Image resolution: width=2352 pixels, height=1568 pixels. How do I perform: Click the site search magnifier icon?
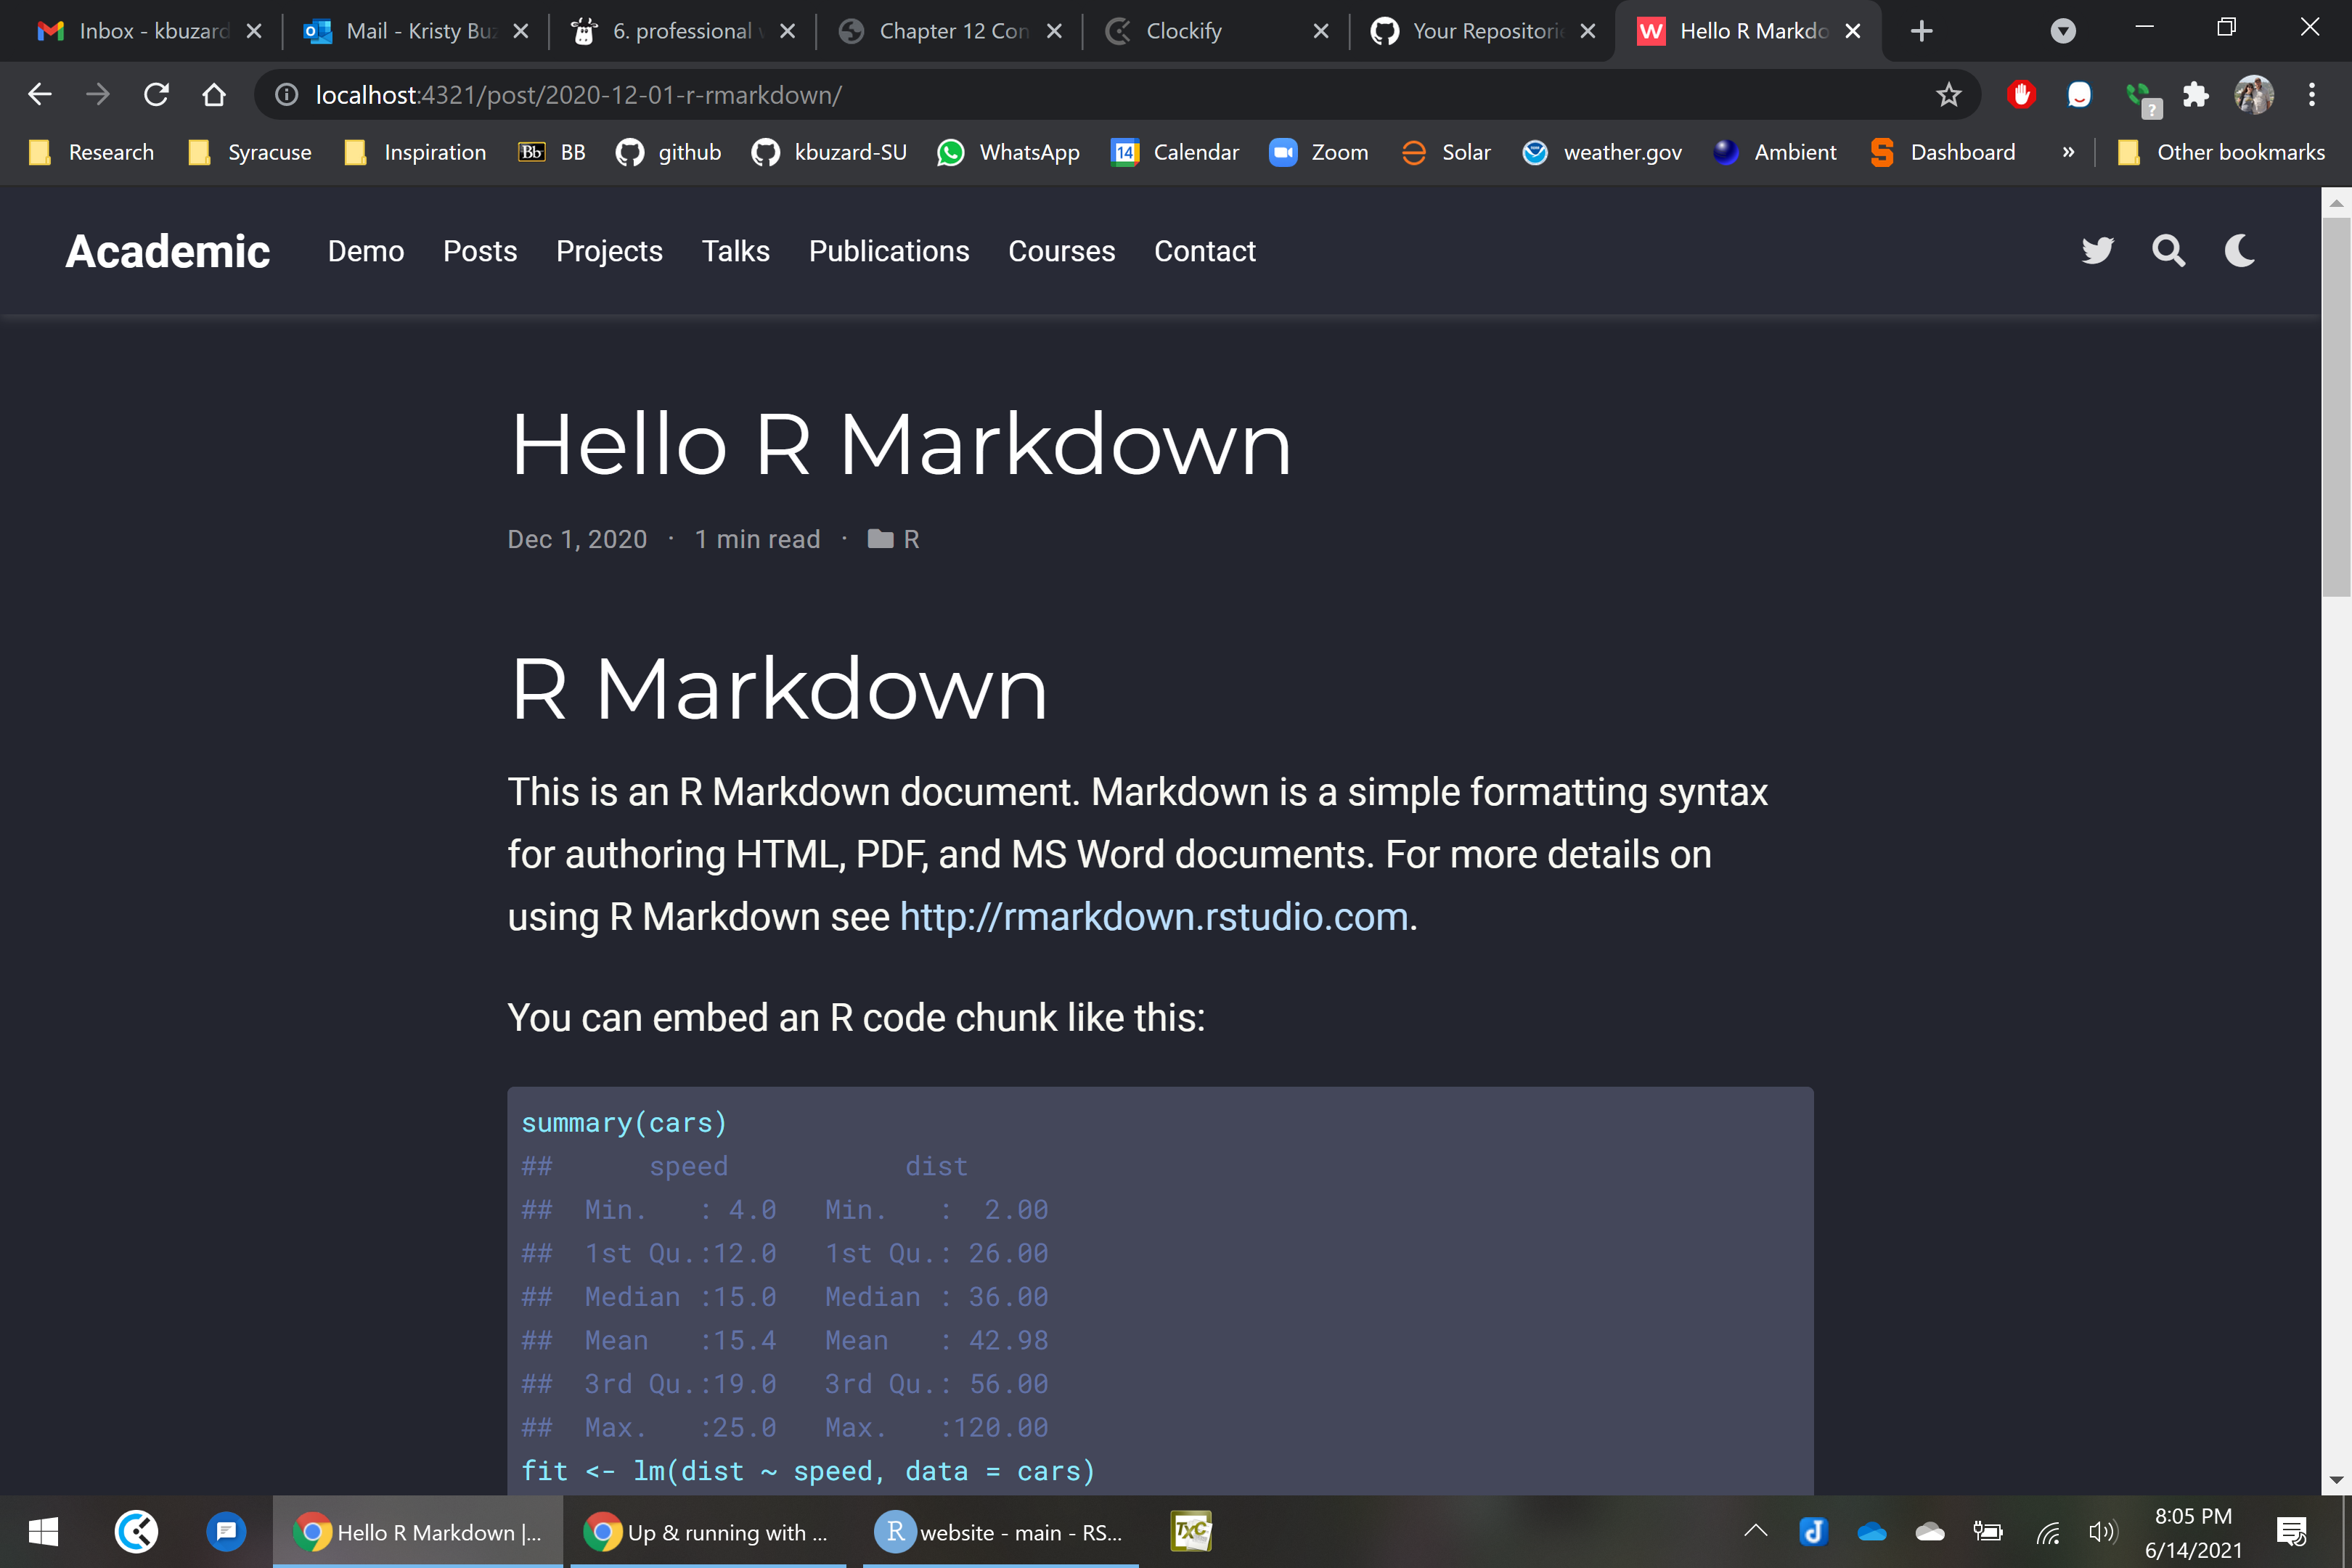[x=2168, y=250]
